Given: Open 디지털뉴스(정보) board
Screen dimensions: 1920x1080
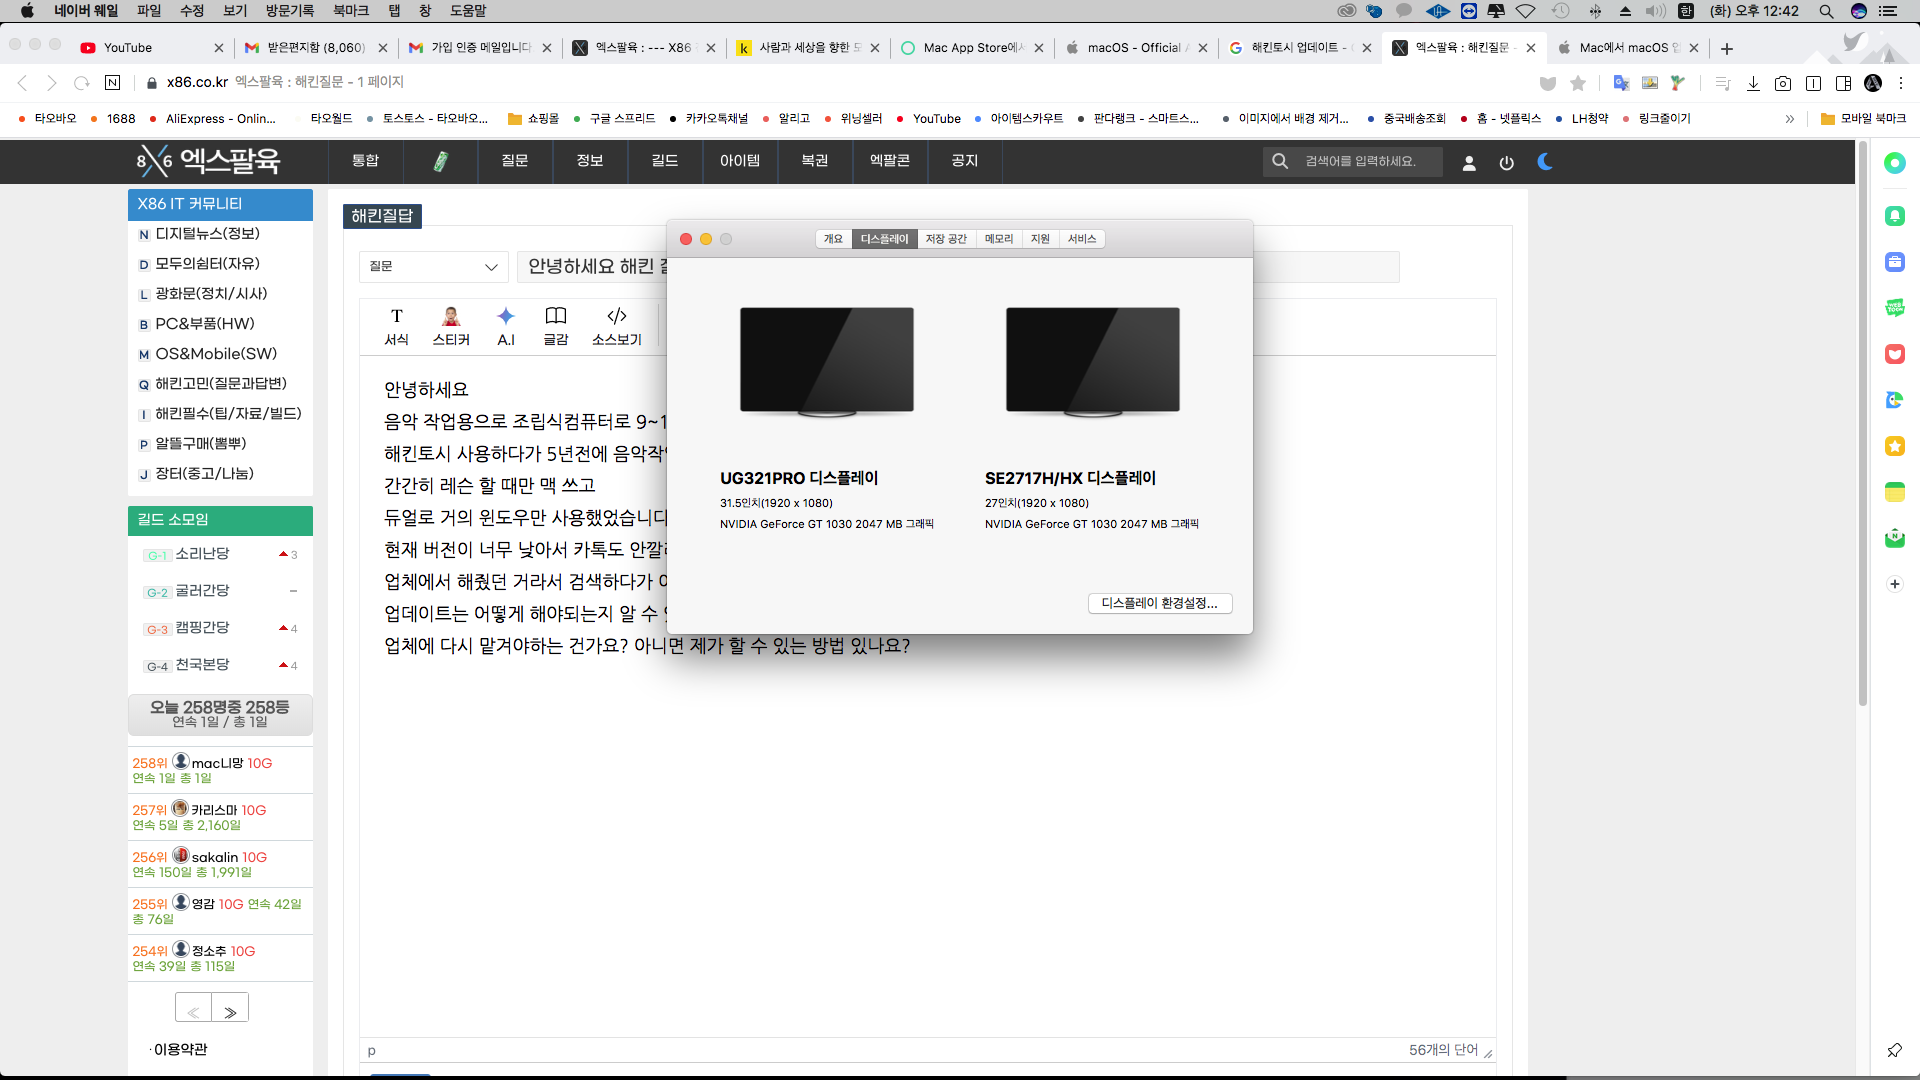Looking at the screenshot, I should click(207, 234).
